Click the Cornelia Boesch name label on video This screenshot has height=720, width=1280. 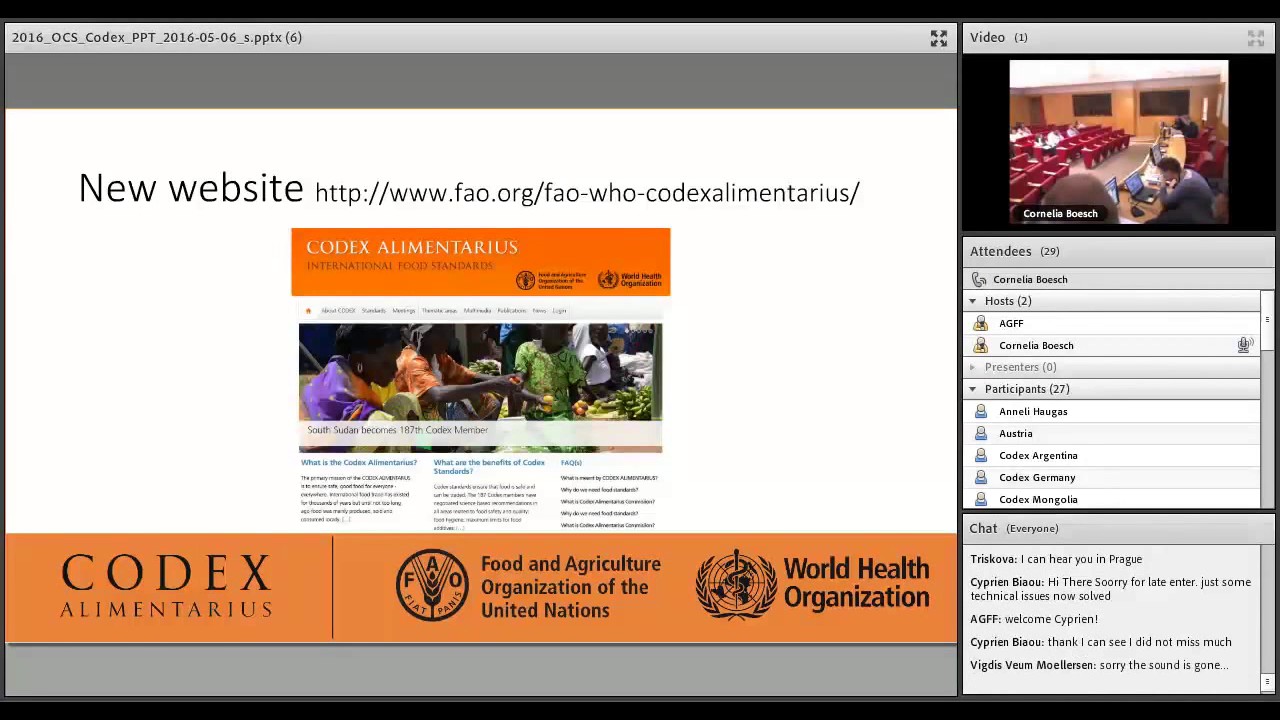[1060, 213]
